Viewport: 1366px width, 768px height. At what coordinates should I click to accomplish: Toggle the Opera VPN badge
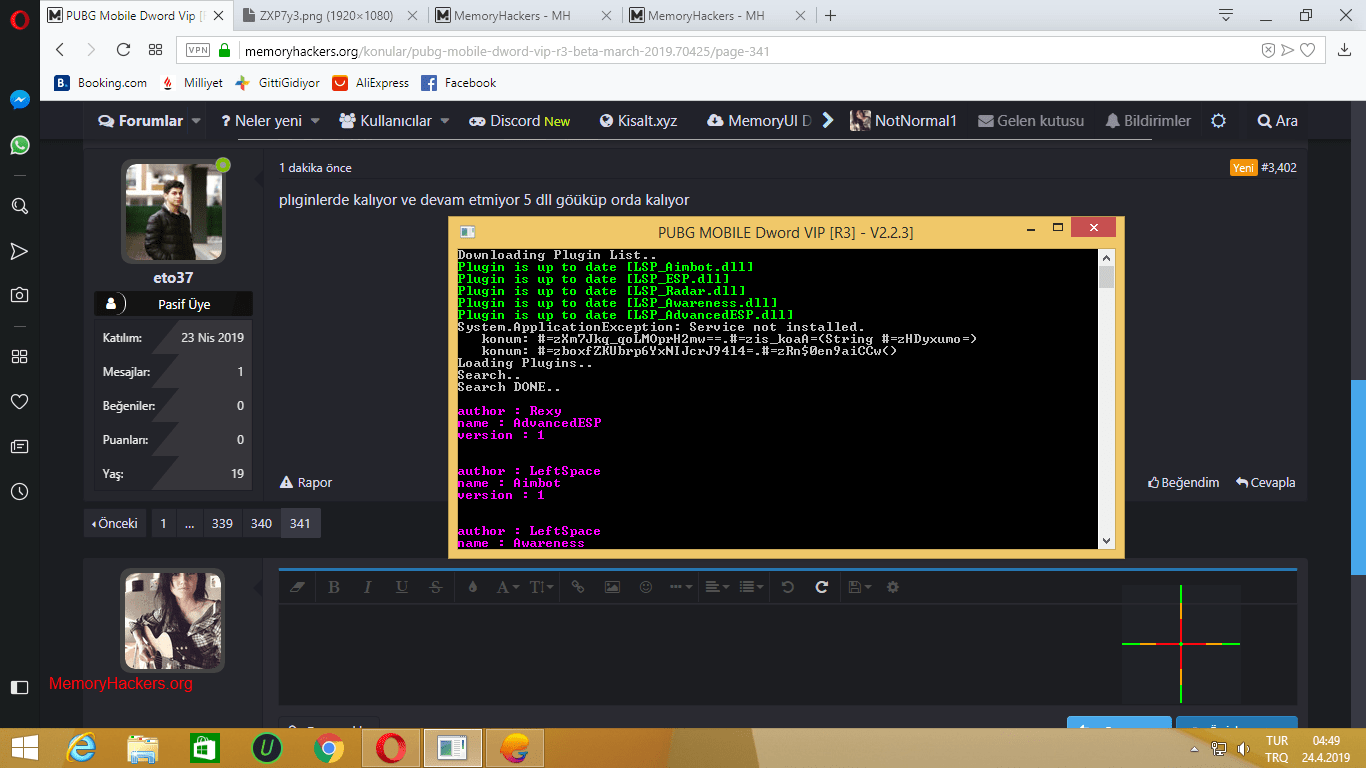(198, 50)
